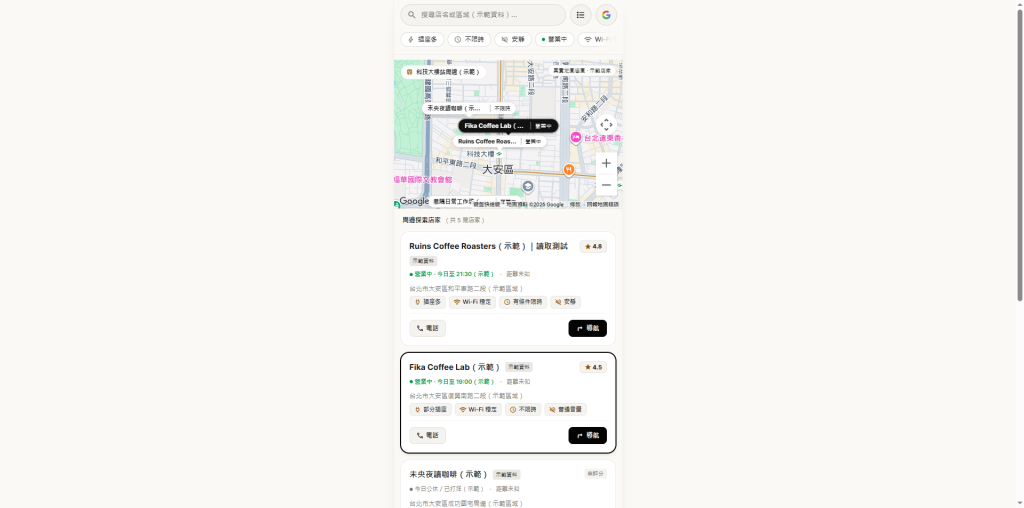Click the magnifier icon in search bar

[411, 14]
